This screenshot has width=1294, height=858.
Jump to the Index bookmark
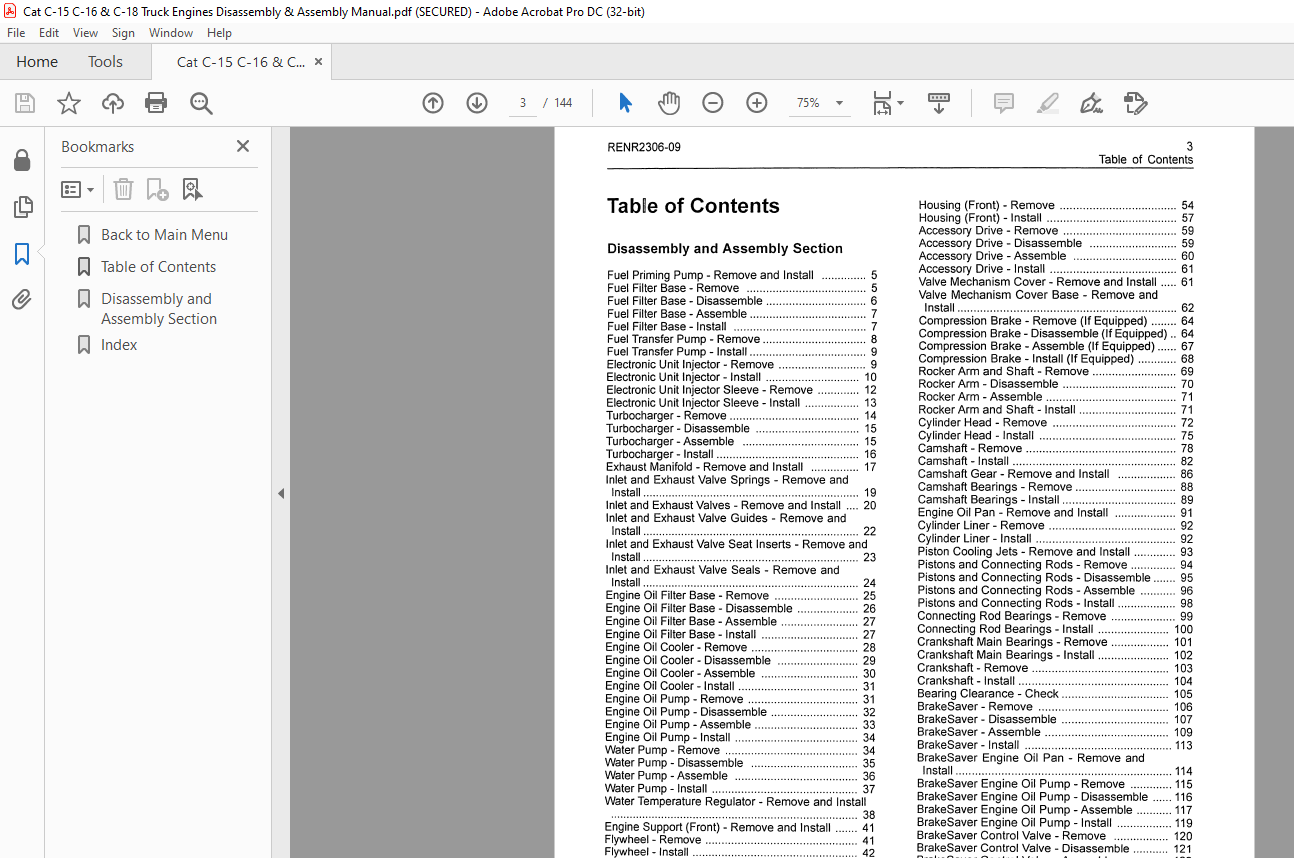(119, 345)
